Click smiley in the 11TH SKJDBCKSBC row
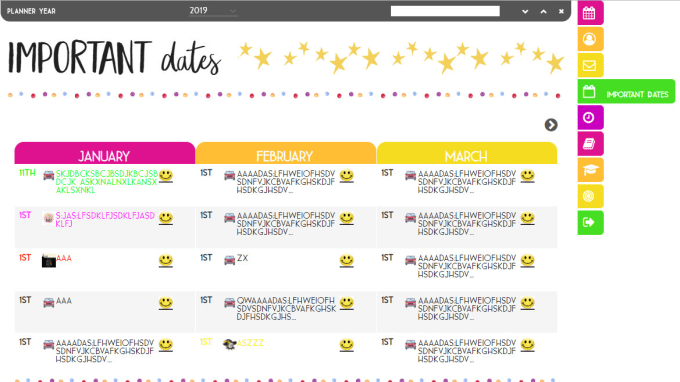The width and height of the screenshot is (680, 382). [166, 176]
